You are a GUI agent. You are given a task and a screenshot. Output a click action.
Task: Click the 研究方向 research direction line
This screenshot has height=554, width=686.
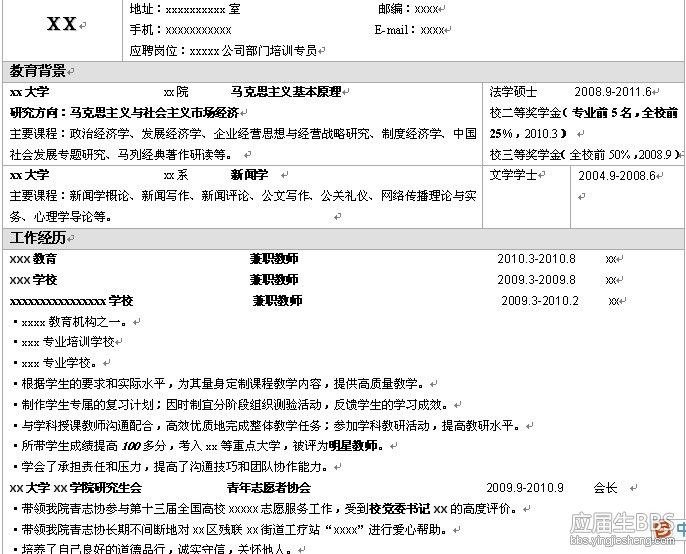pos(125,113)
